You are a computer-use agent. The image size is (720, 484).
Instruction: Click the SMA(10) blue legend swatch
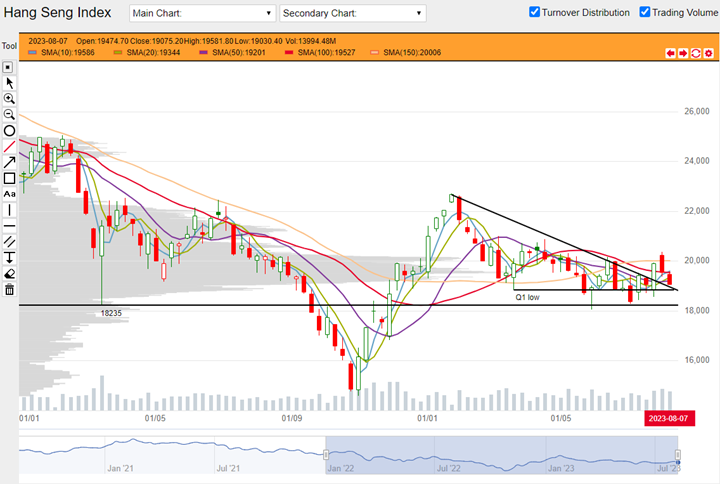[32, 52]
